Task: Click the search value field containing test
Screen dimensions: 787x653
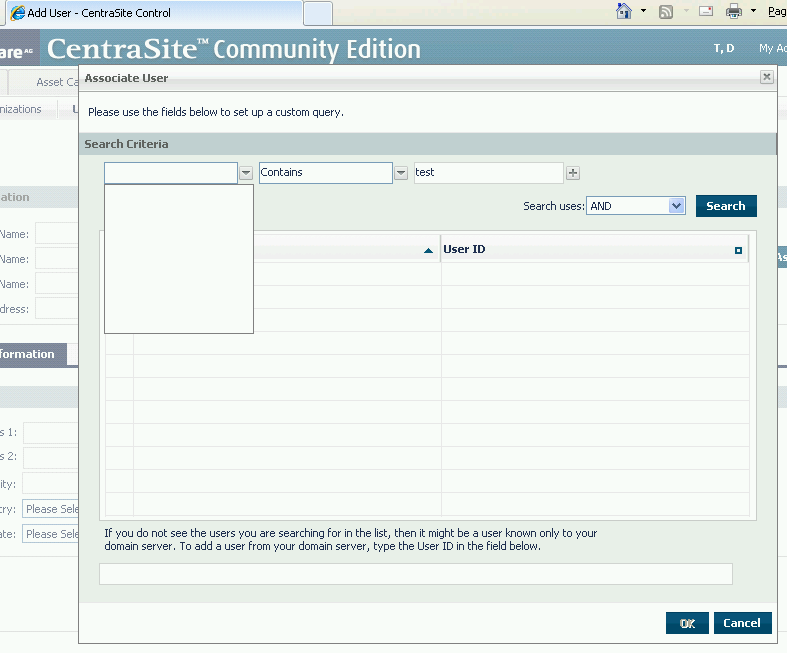Action: (x=488, y=173)
